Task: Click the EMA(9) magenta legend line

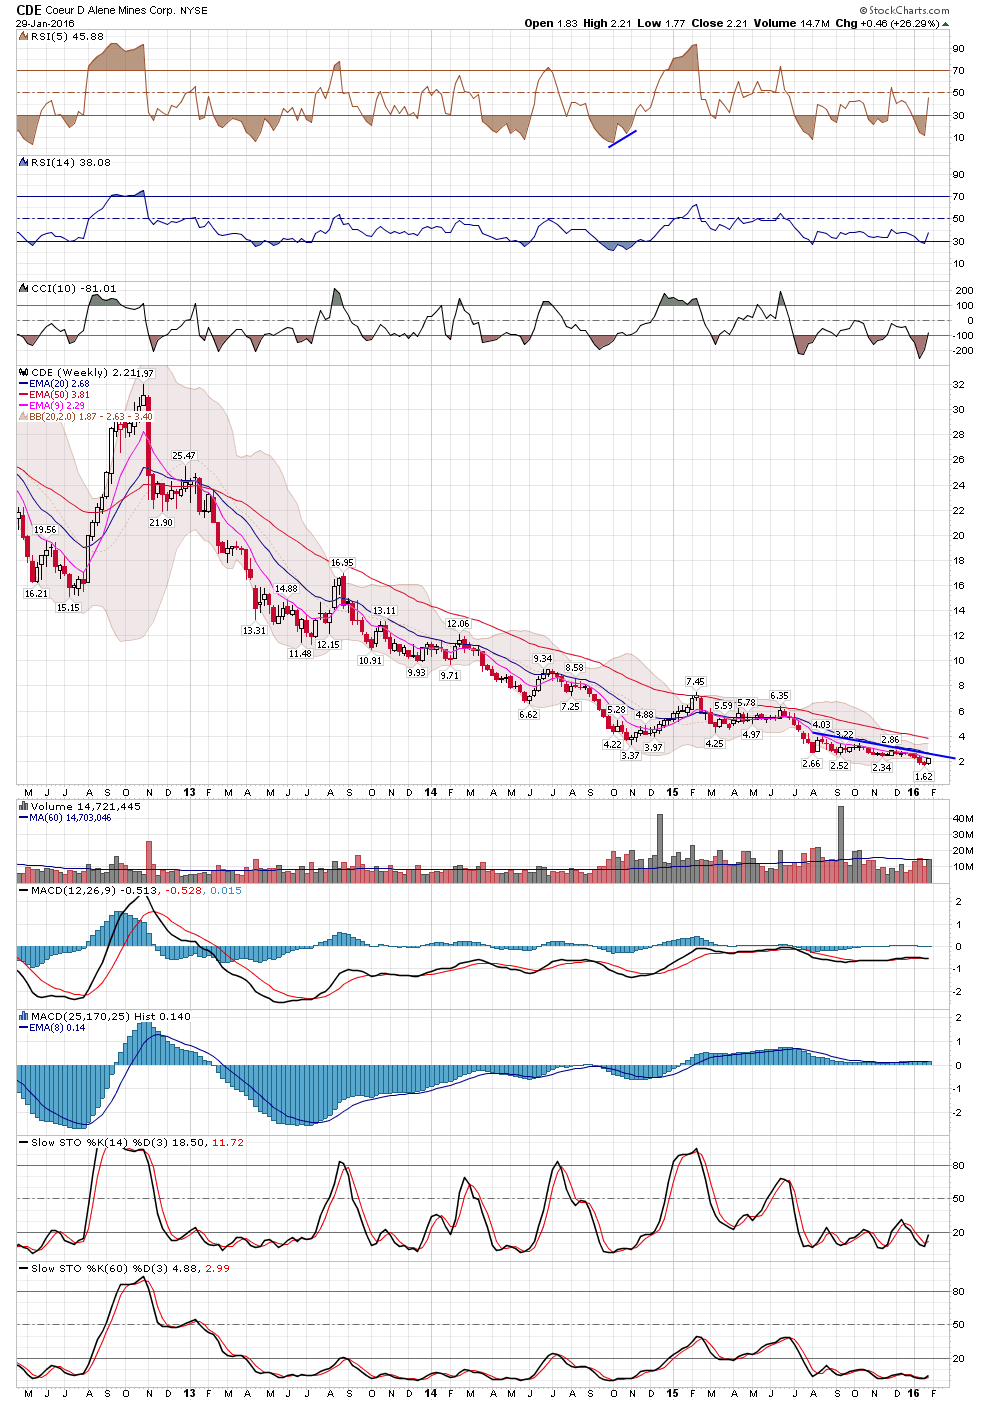Action: pos(24,406)
